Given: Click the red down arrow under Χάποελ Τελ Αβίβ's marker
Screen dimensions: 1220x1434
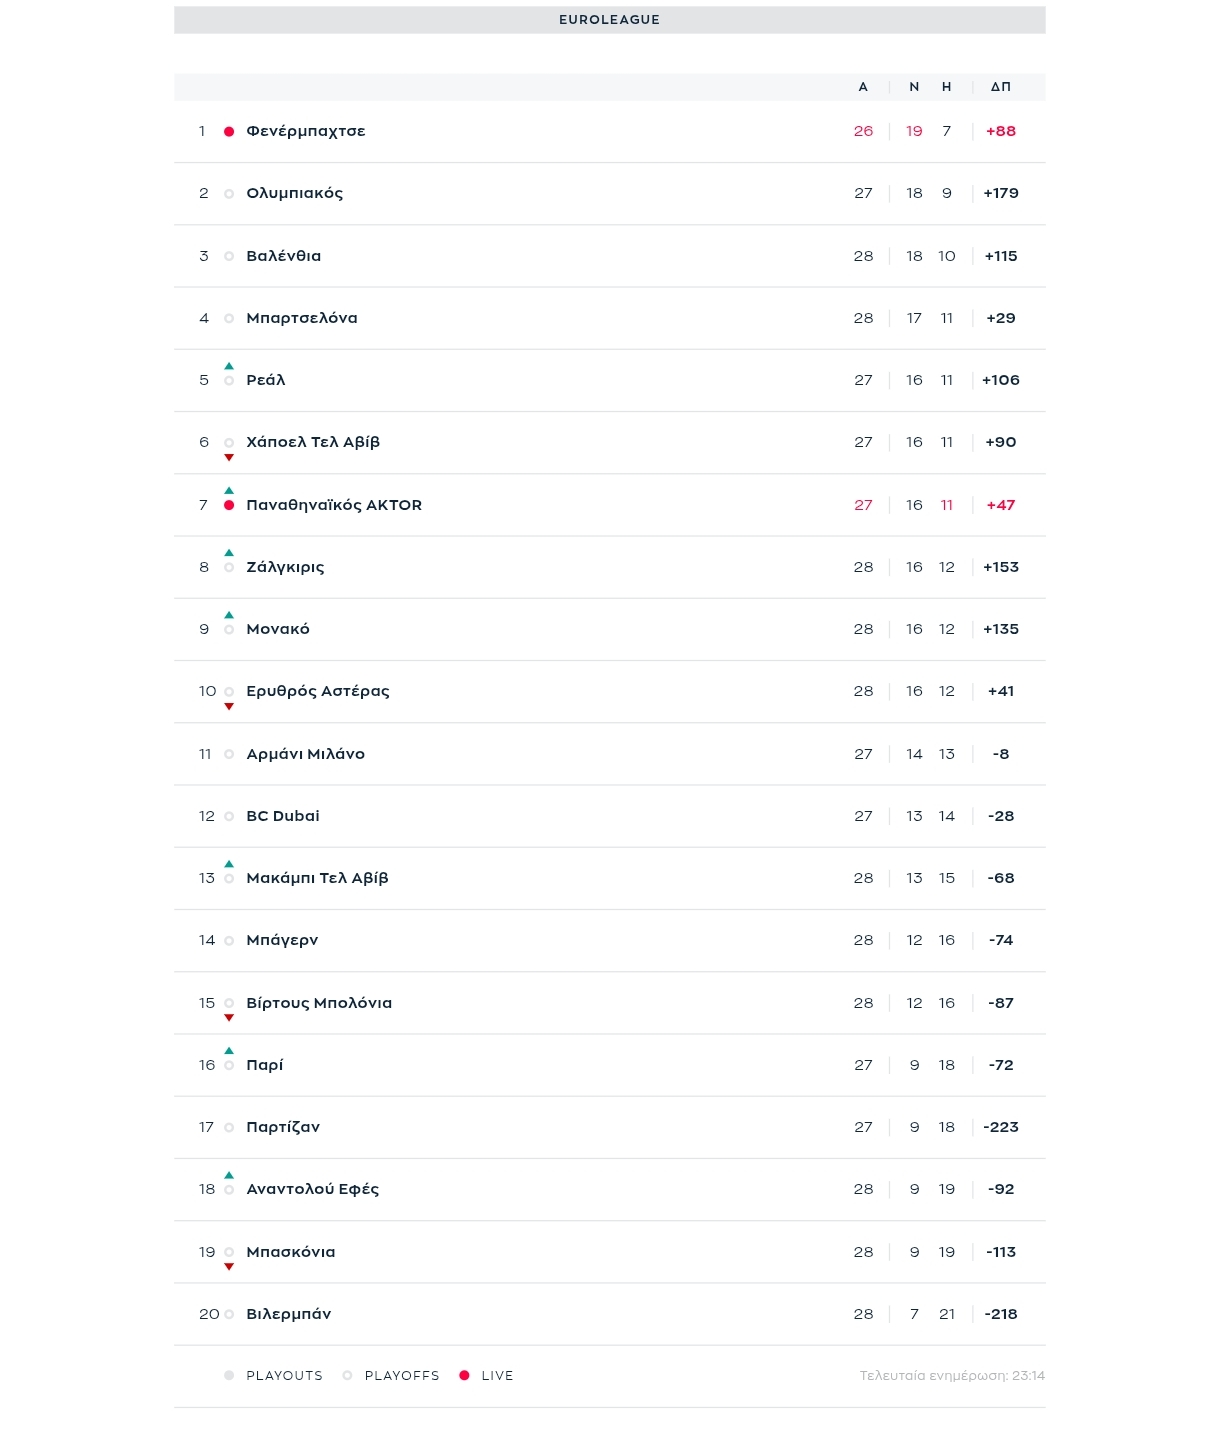Looking at the screenshot, I should pos(229,458).
